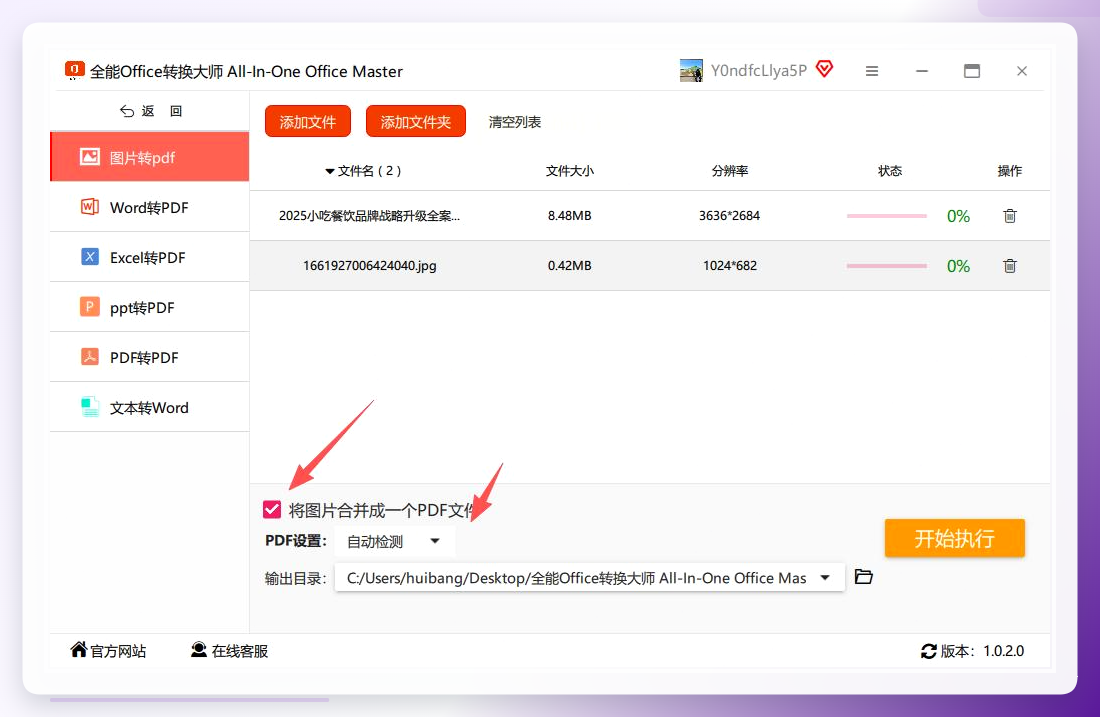Click username Y0ndfcLlya5P
This screenshot has height=717, width=1100.
pos(758,70)
